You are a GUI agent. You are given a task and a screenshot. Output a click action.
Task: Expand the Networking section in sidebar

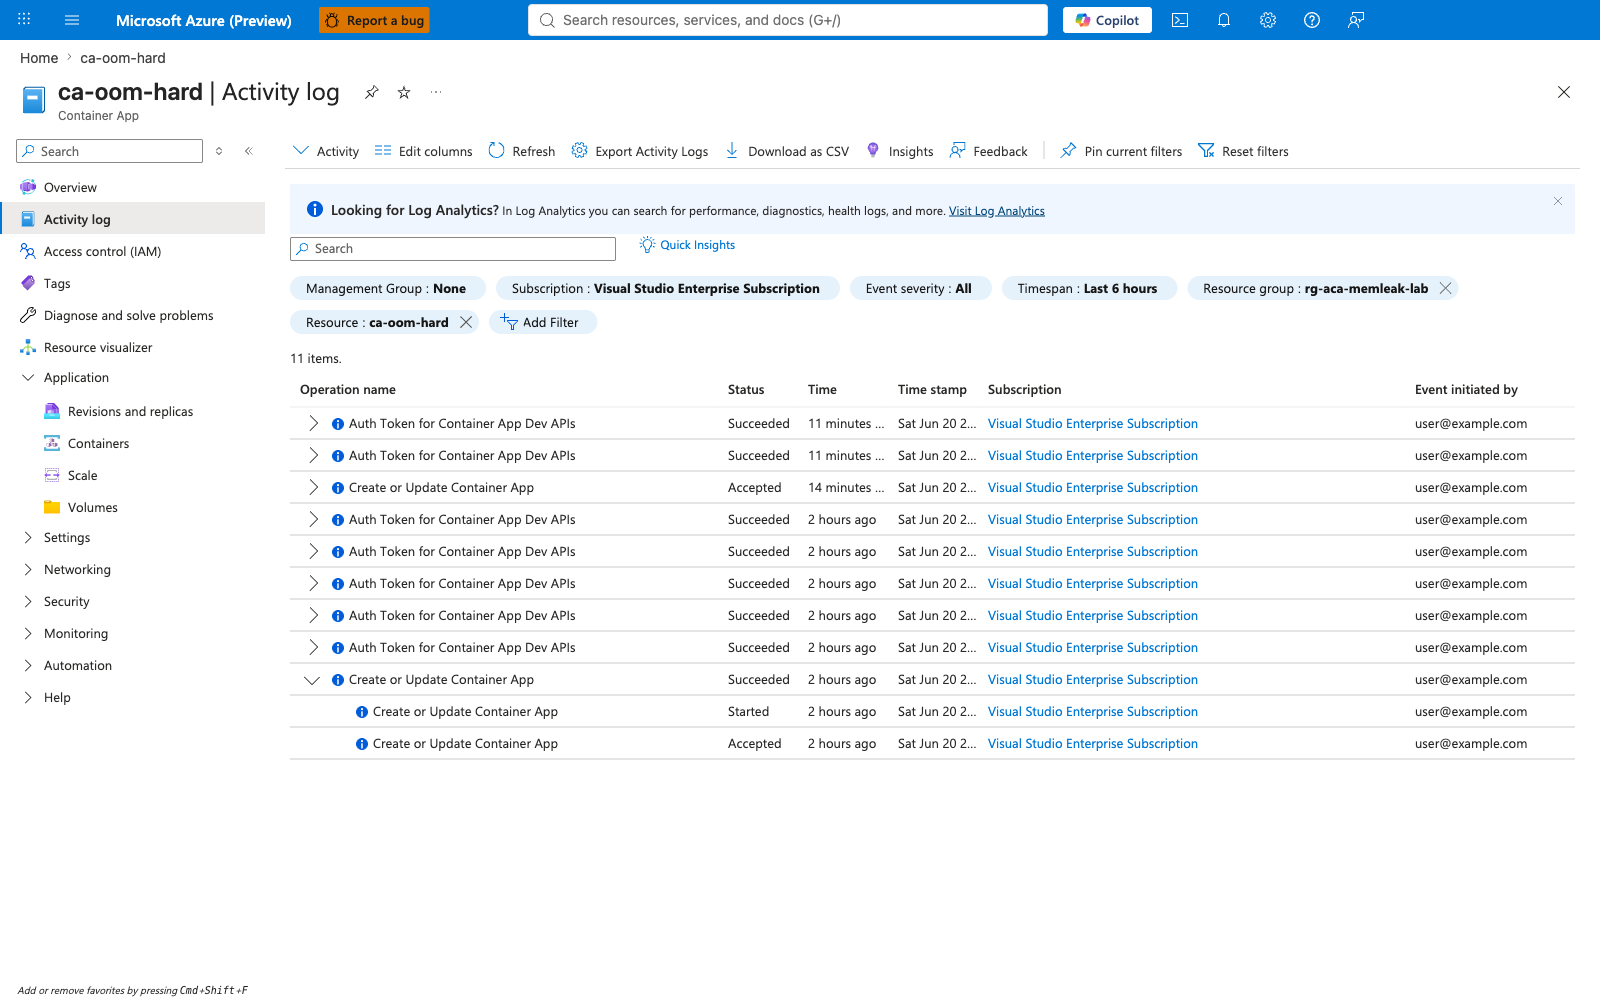28,570
